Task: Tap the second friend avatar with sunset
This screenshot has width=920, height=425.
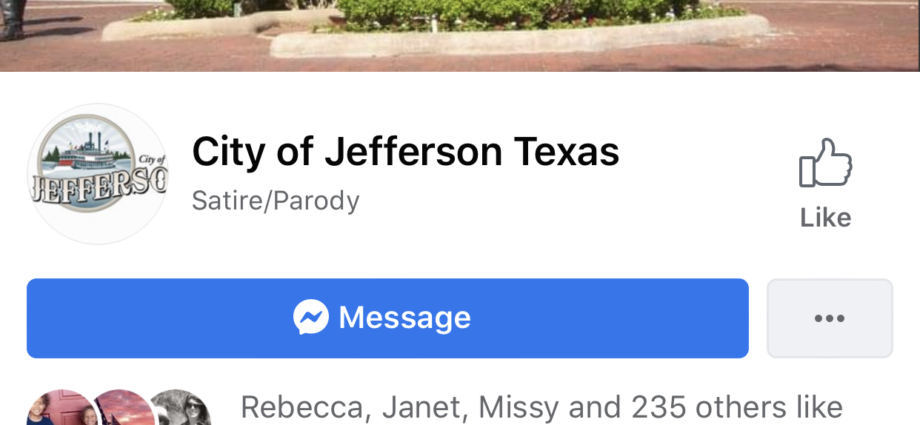Action: [124, 407]
